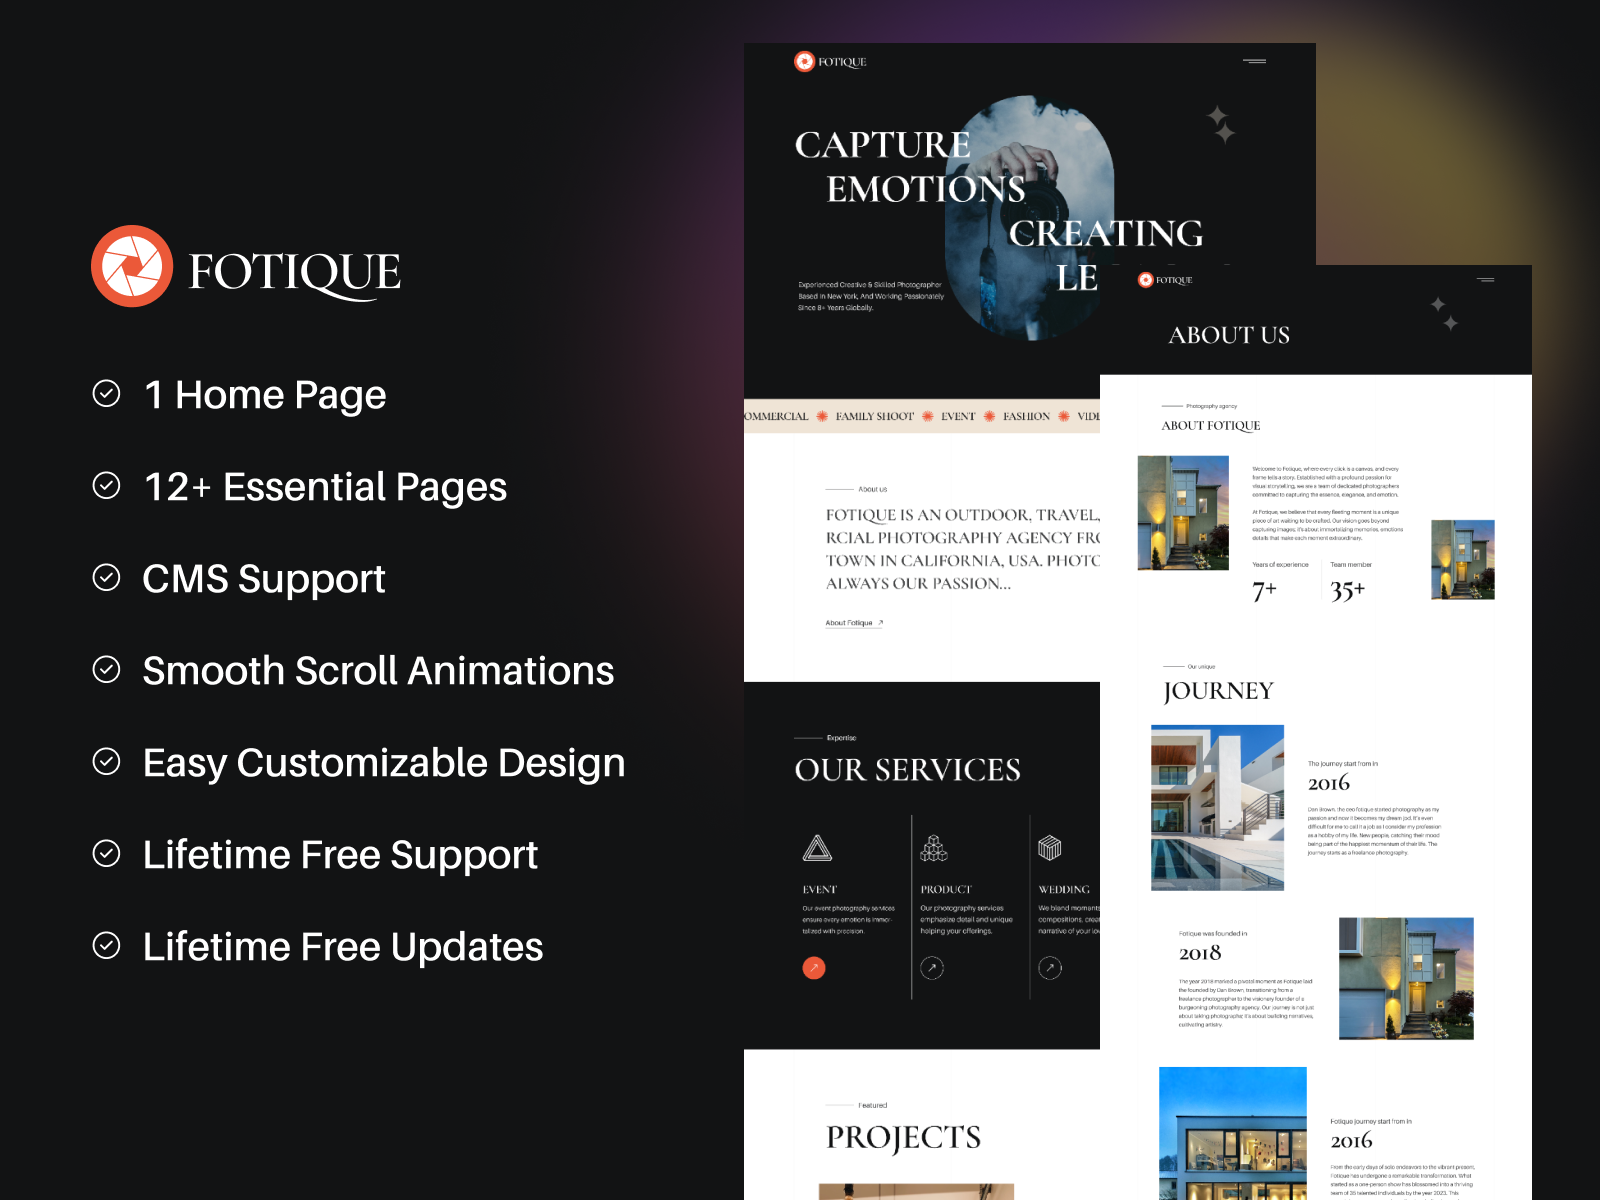1600x1200 pixels.
Task: Click the sparkle stars decoration in hero
Action: [x=1220, y=124]
